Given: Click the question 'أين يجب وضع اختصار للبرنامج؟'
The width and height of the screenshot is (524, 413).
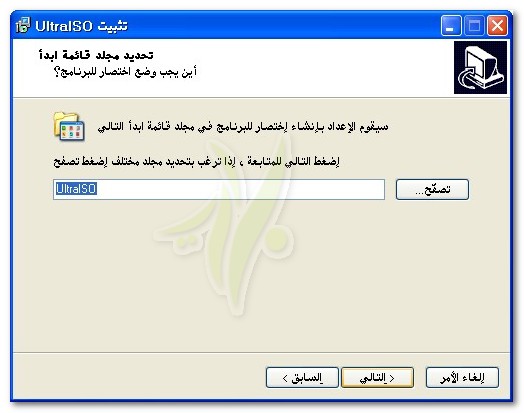Looking at the screenshot, I should 125,72.
